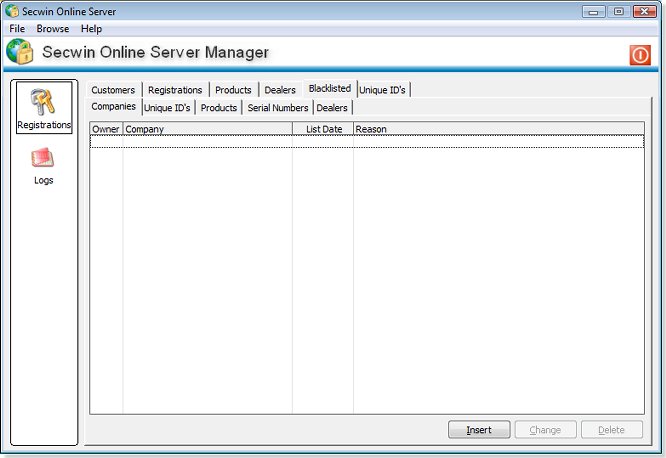Click the title bar application icon
The height and width of the screenshot is (458, 666).
11,12
